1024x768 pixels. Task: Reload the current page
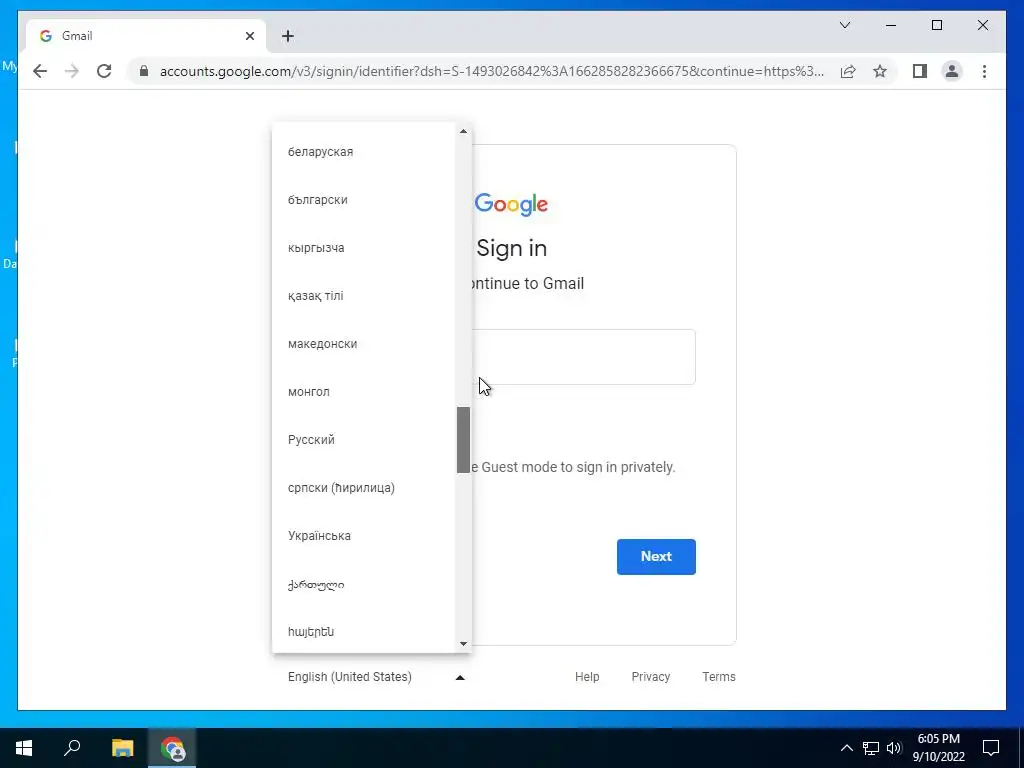(104, 71)
